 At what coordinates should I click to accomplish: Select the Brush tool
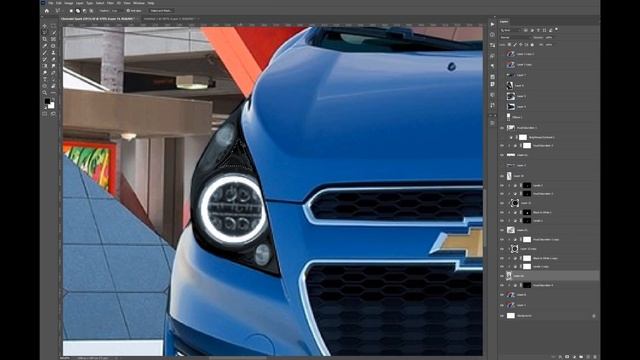pos(44,52)
